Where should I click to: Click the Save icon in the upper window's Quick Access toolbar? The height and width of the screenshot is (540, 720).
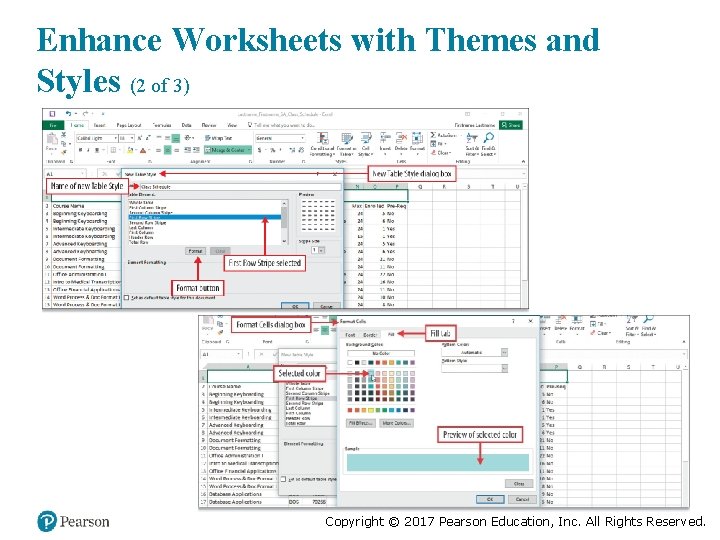tap(52, 113)
